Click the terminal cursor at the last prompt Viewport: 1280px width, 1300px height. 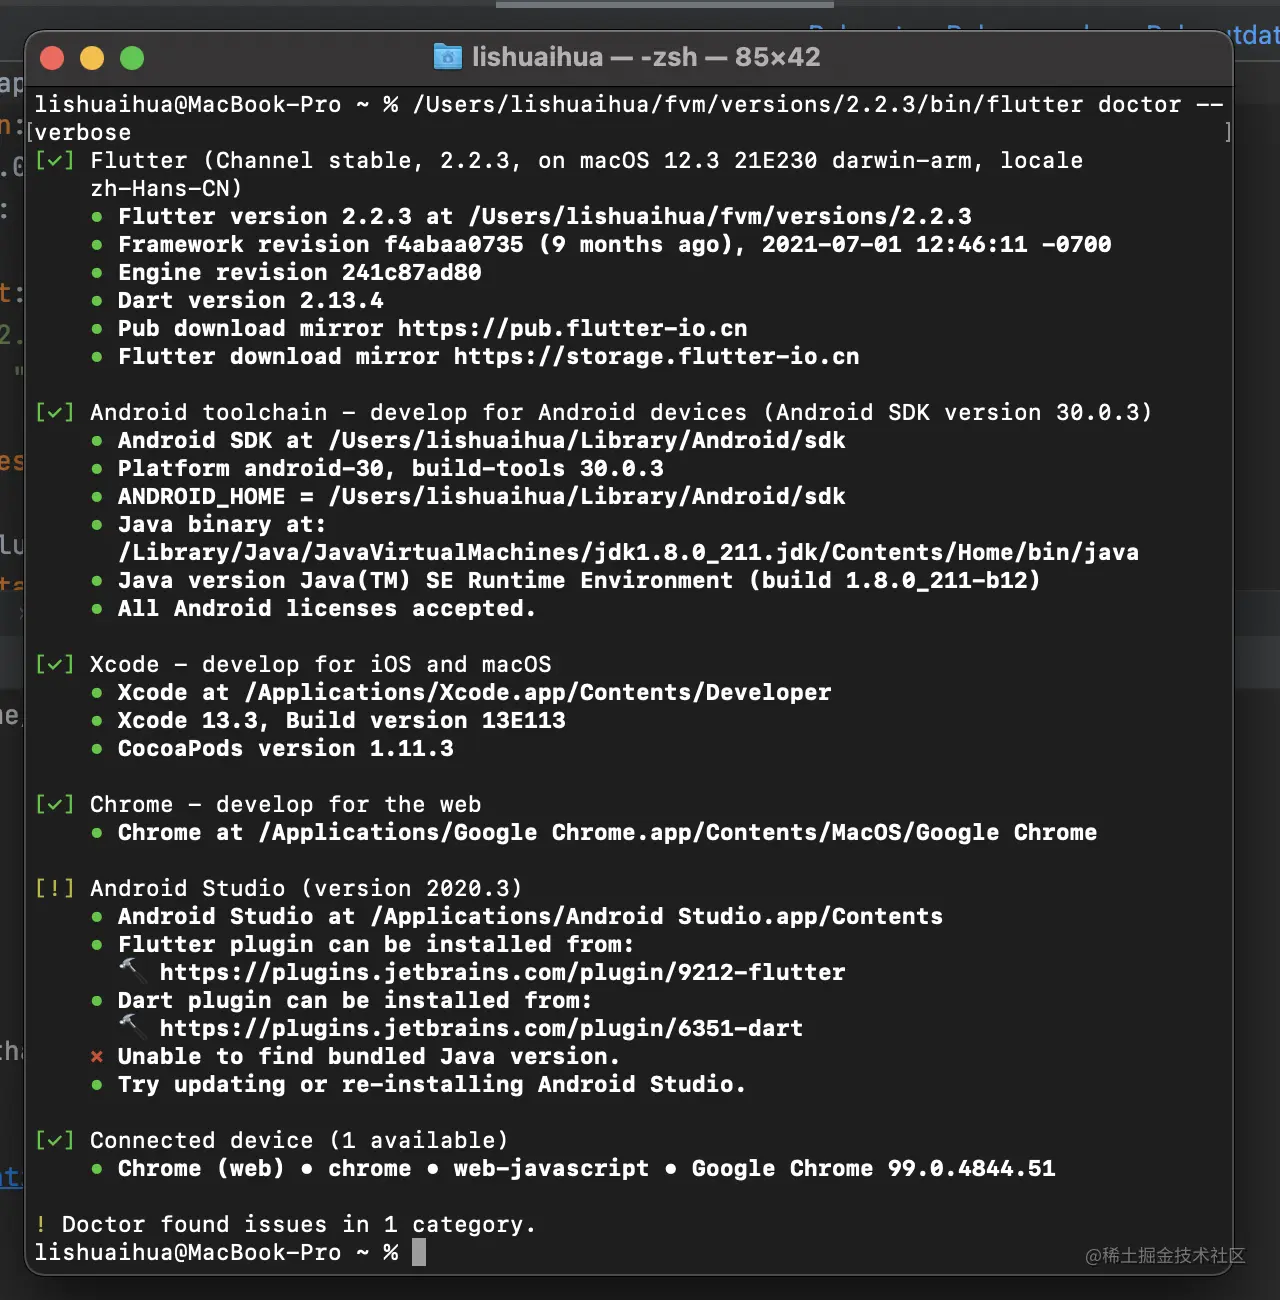(419, 1252)
